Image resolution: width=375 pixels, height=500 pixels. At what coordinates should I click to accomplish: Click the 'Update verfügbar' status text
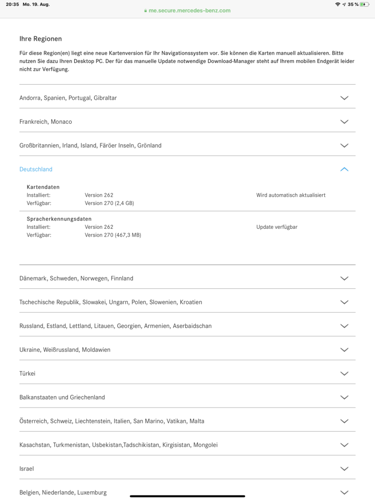click(x=277, y=227)
